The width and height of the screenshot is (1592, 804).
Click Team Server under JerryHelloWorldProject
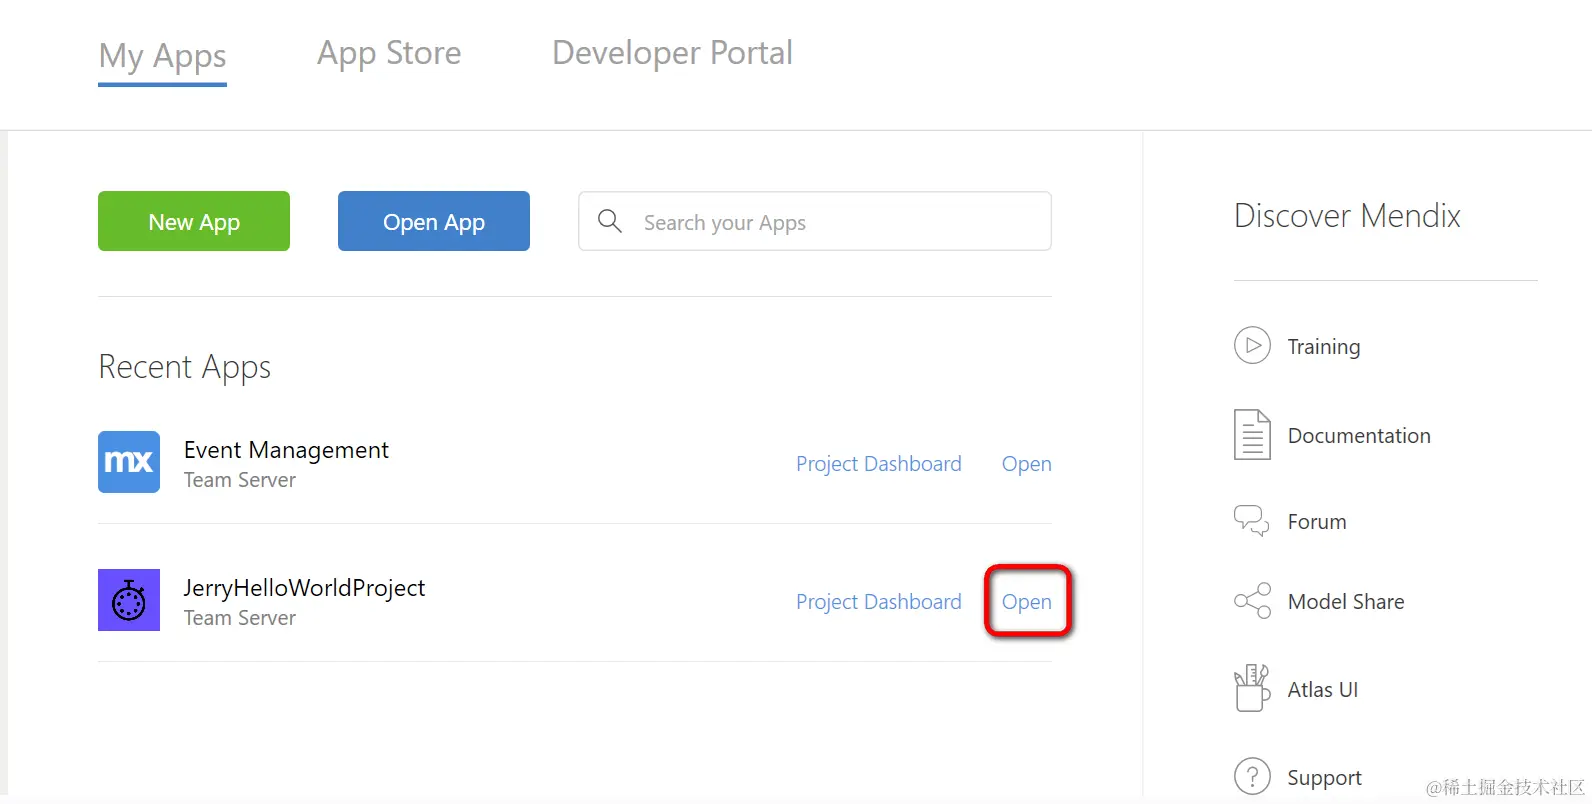[240, 618]
